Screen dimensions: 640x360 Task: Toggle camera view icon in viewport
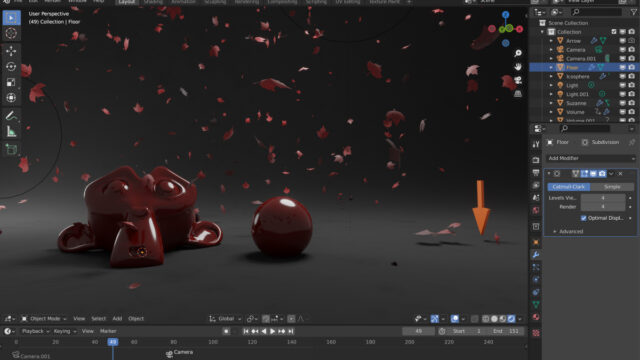[518, 80]
